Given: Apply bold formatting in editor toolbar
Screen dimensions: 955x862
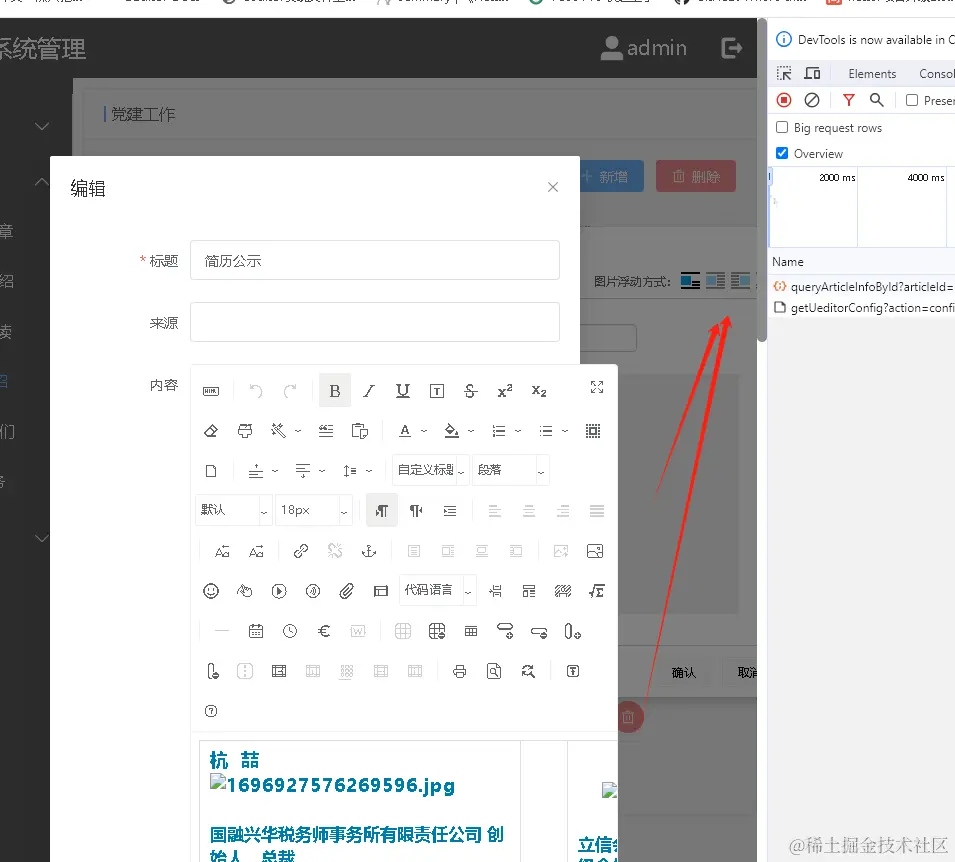Looking at the screenshot, I should tap(335, 391).
